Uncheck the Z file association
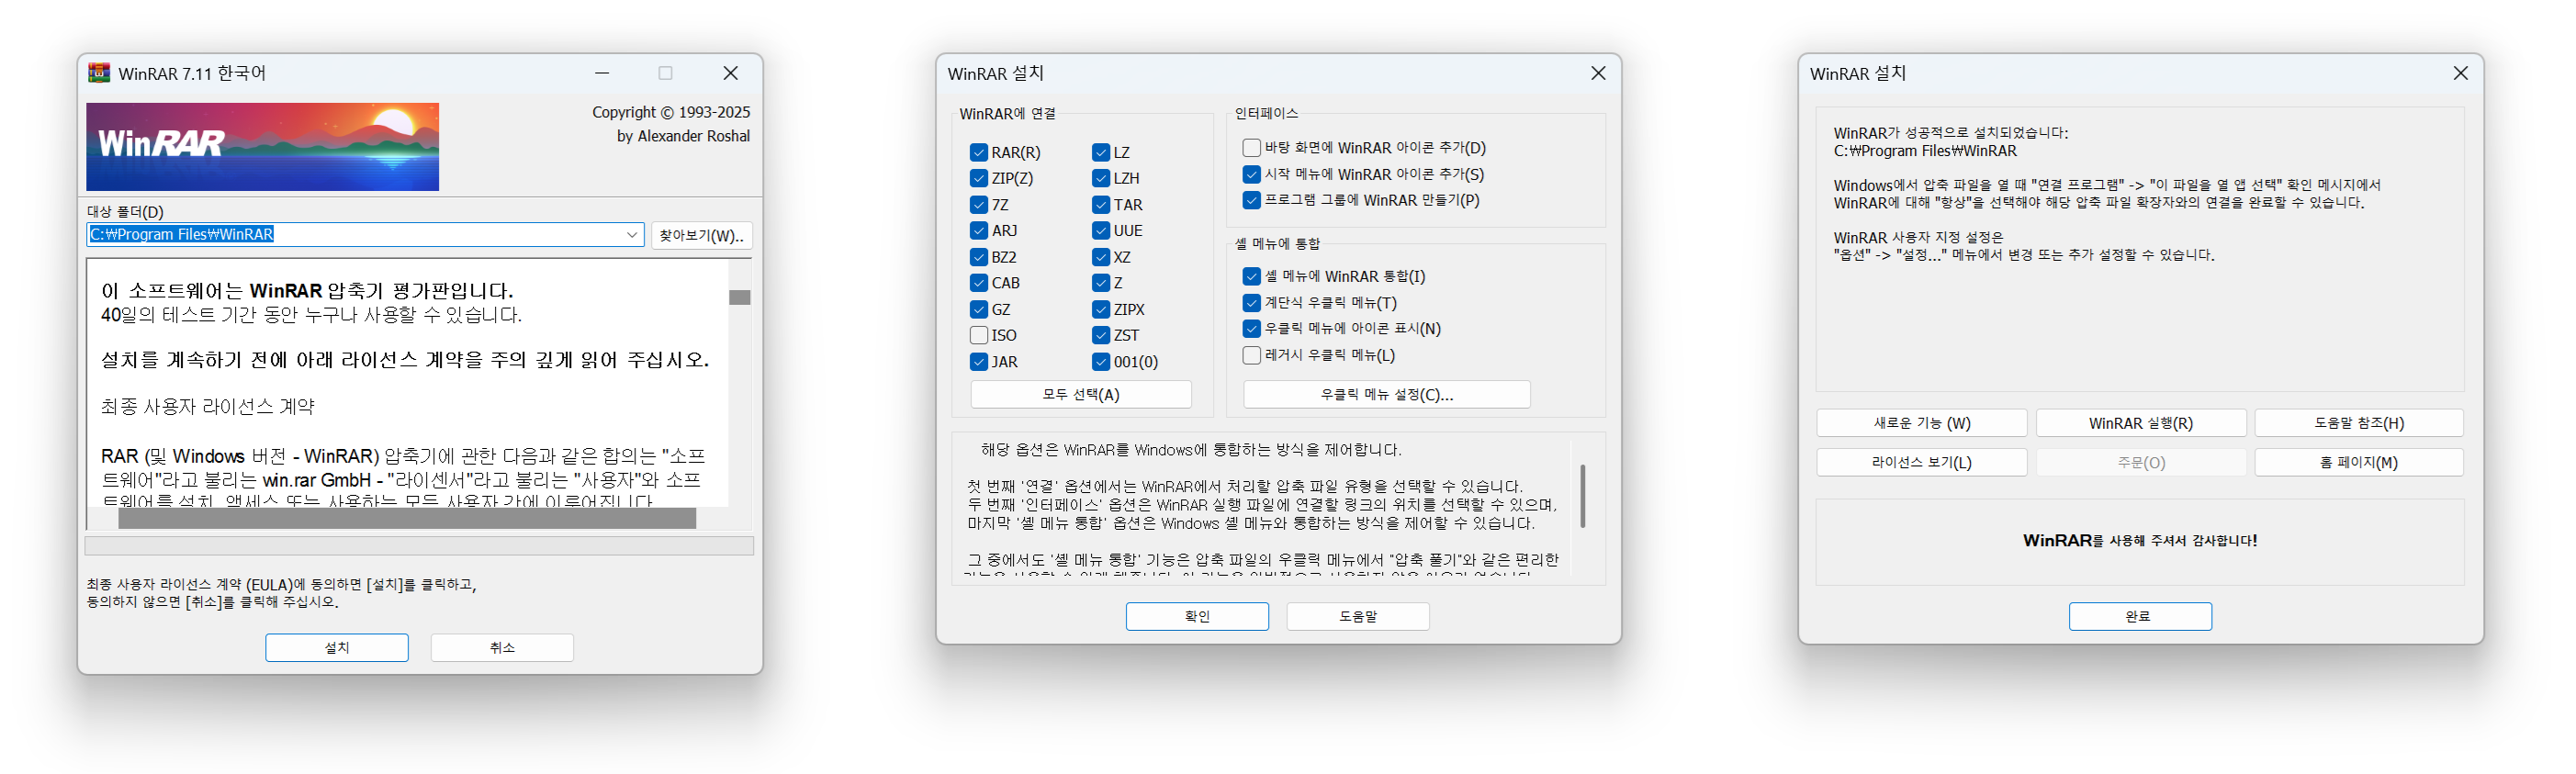 1100,283
